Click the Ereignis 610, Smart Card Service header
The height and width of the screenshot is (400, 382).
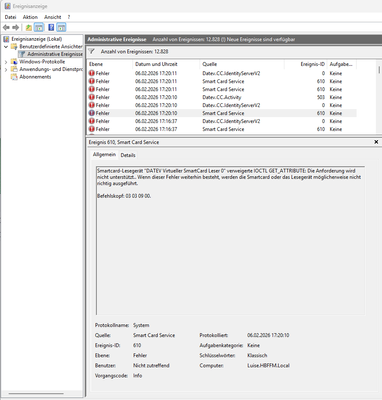point(124,142)
